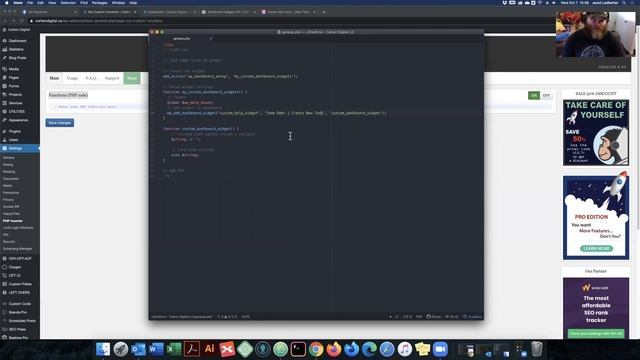The height and width of the screenshot is (360, 640).
Task: Open the Terminal icon in the Dock
Action: pyautogui.click(x=298, y=349)
